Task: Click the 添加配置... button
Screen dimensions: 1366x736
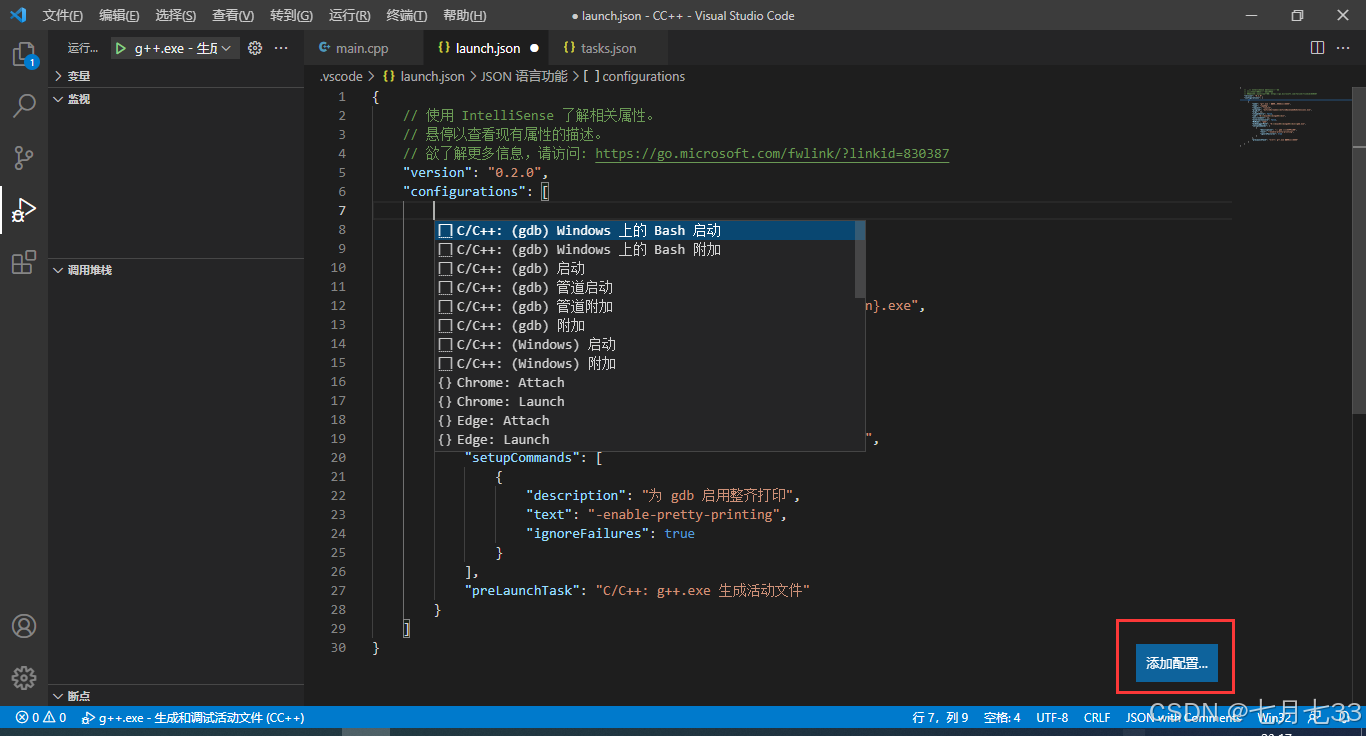Action: pyautogui.click(x=1177, y=663)
